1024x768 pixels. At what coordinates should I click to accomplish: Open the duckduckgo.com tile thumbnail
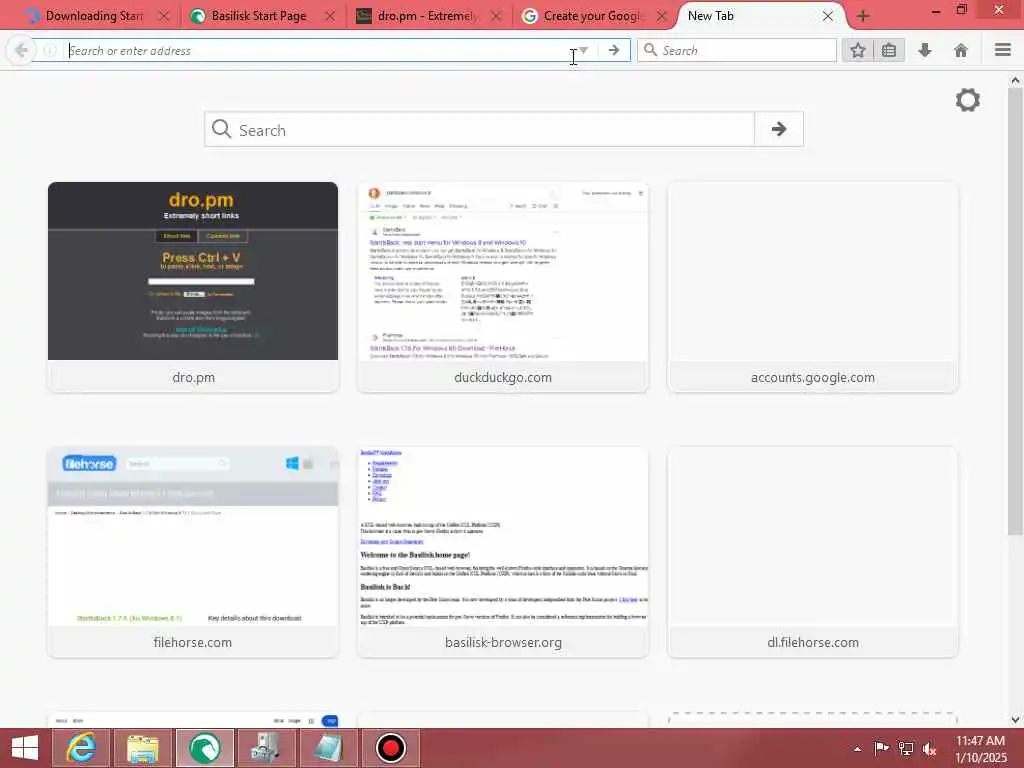click(503, 271)
